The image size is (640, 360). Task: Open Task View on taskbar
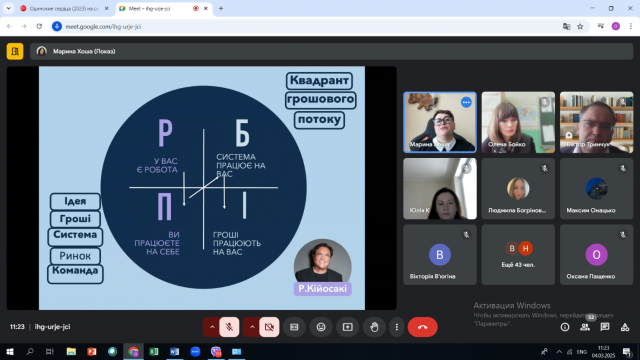[x=49, y=351]
